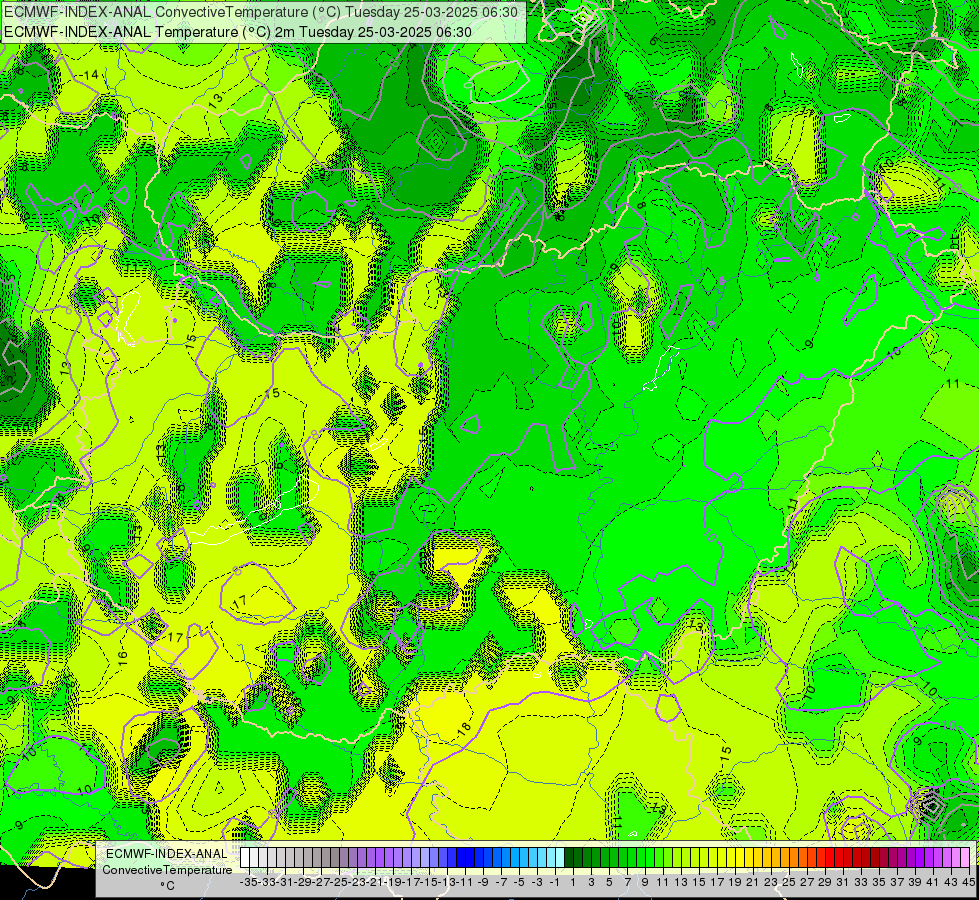The height and width of the screenshot is (900, 979).
Task: Select the ConvectiveTemperature title line at top
Action: point(261,12)
